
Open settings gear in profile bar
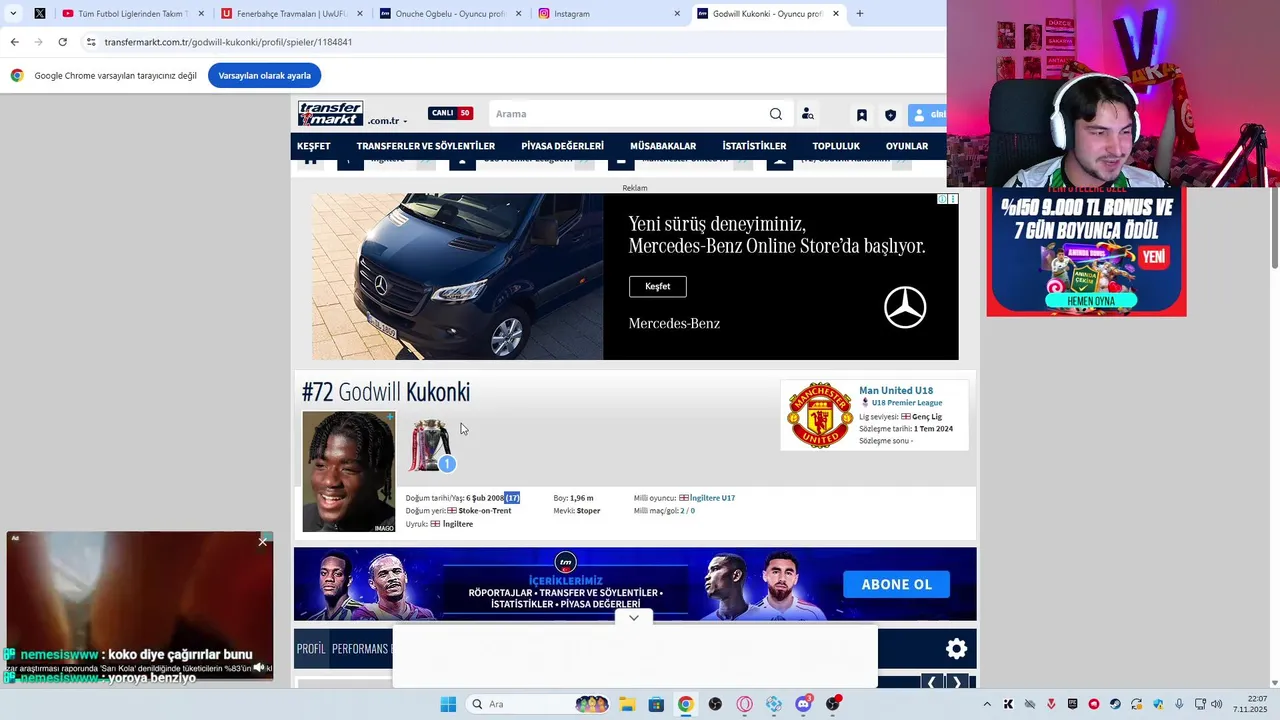point(957,649)
